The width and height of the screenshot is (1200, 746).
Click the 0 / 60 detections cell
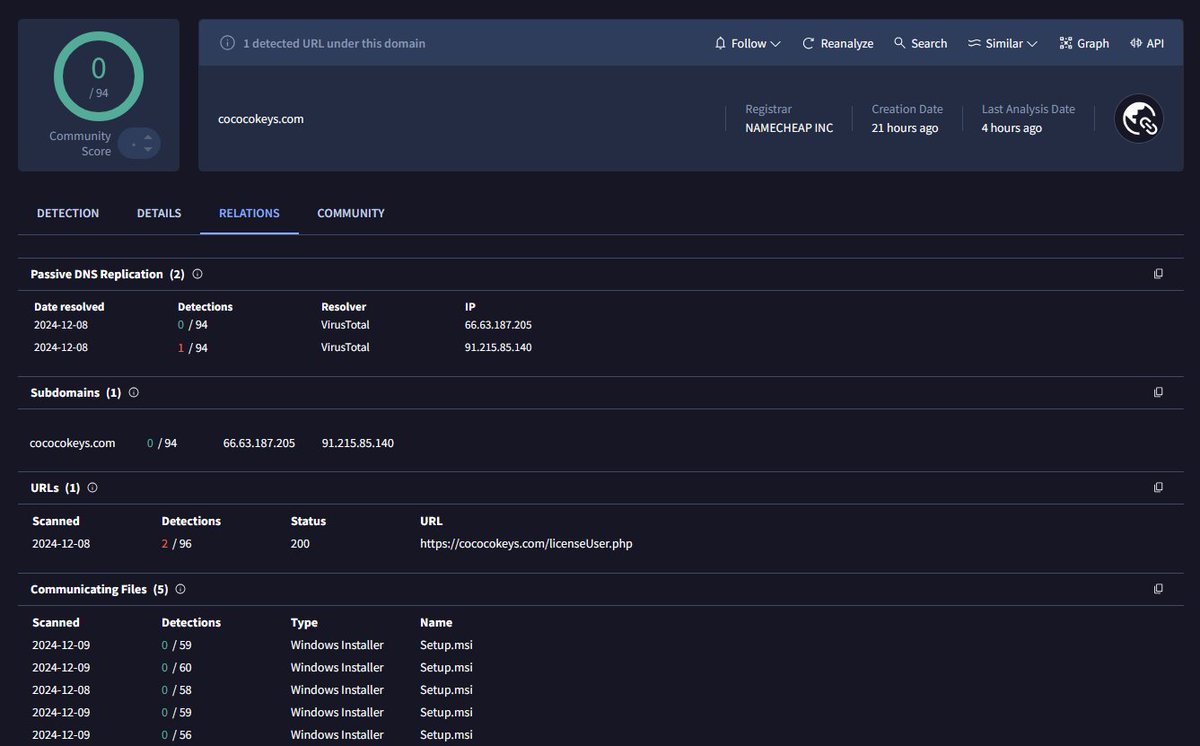177,667
